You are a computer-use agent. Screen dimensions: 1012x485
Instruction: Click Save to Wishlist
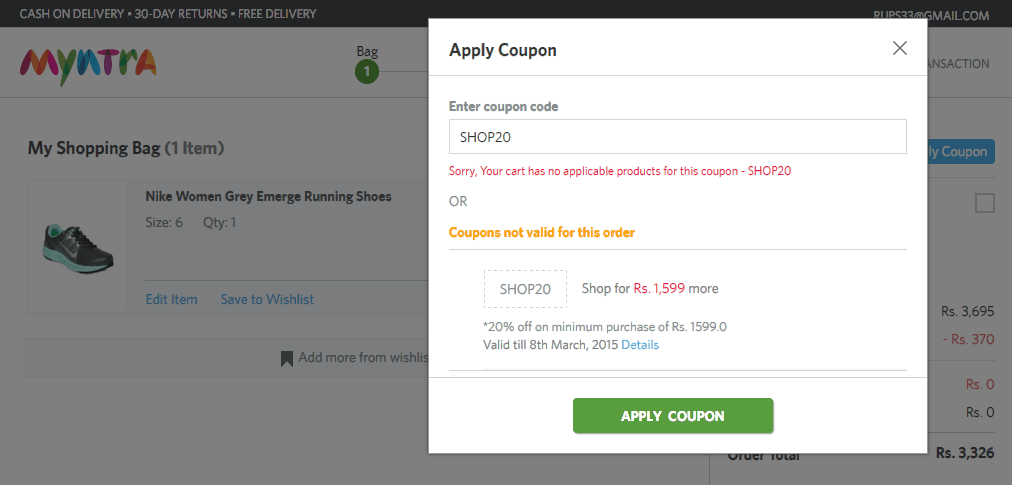pos(267,299)
